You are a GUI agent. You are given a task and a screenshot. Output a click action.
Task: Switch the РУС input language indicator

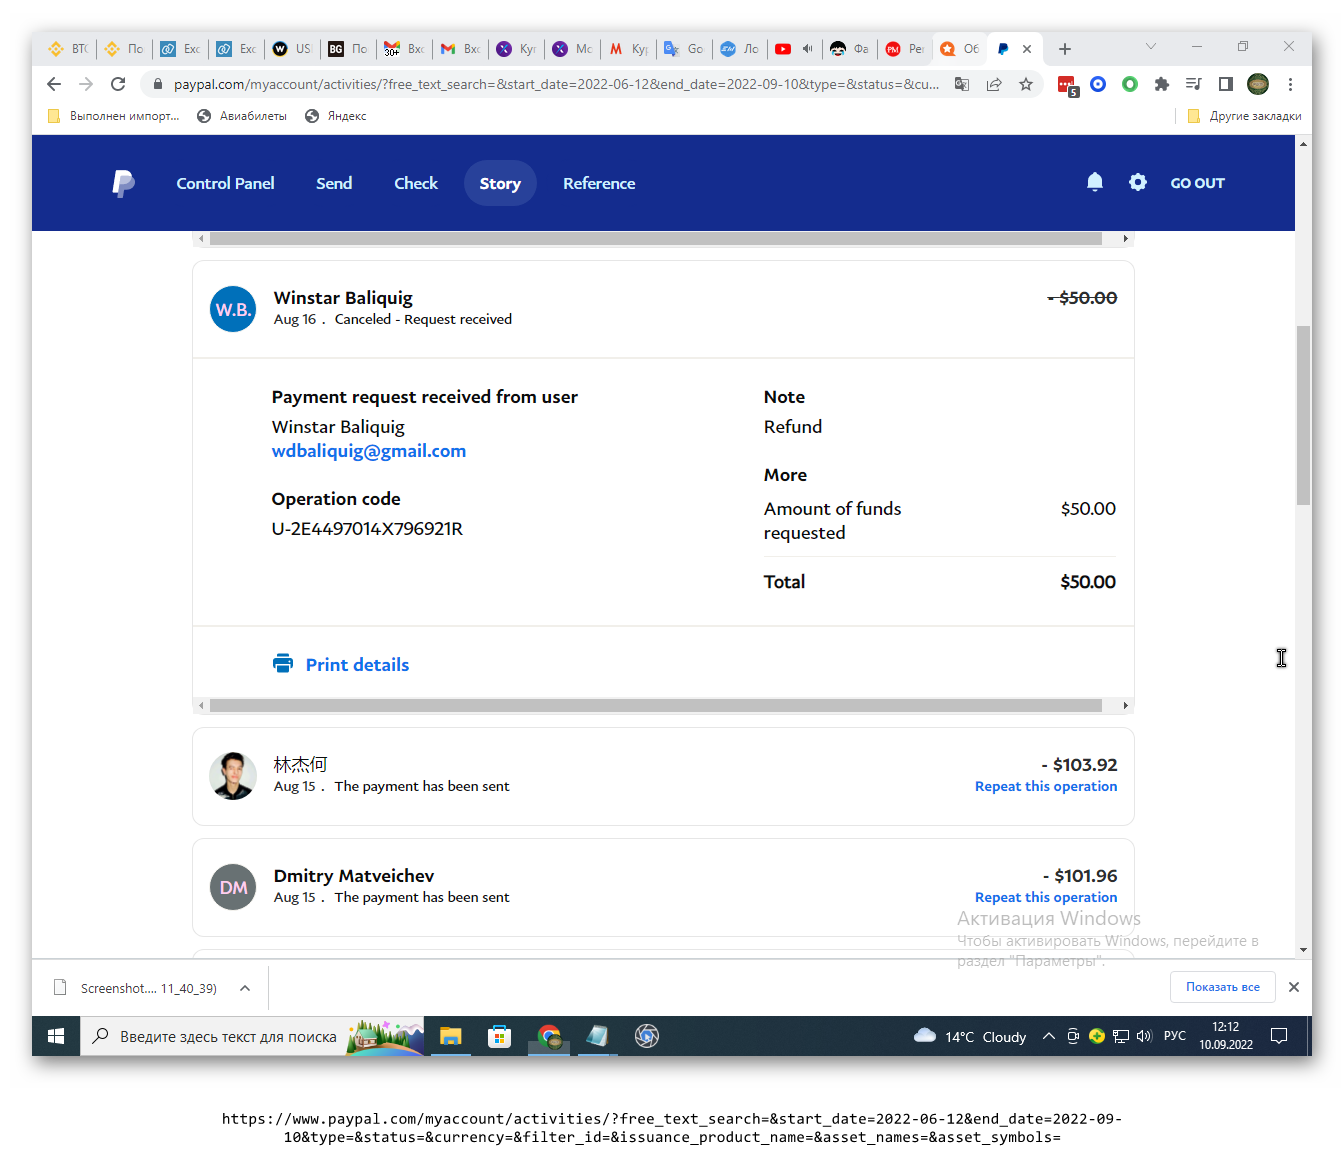point(1175,1036)
